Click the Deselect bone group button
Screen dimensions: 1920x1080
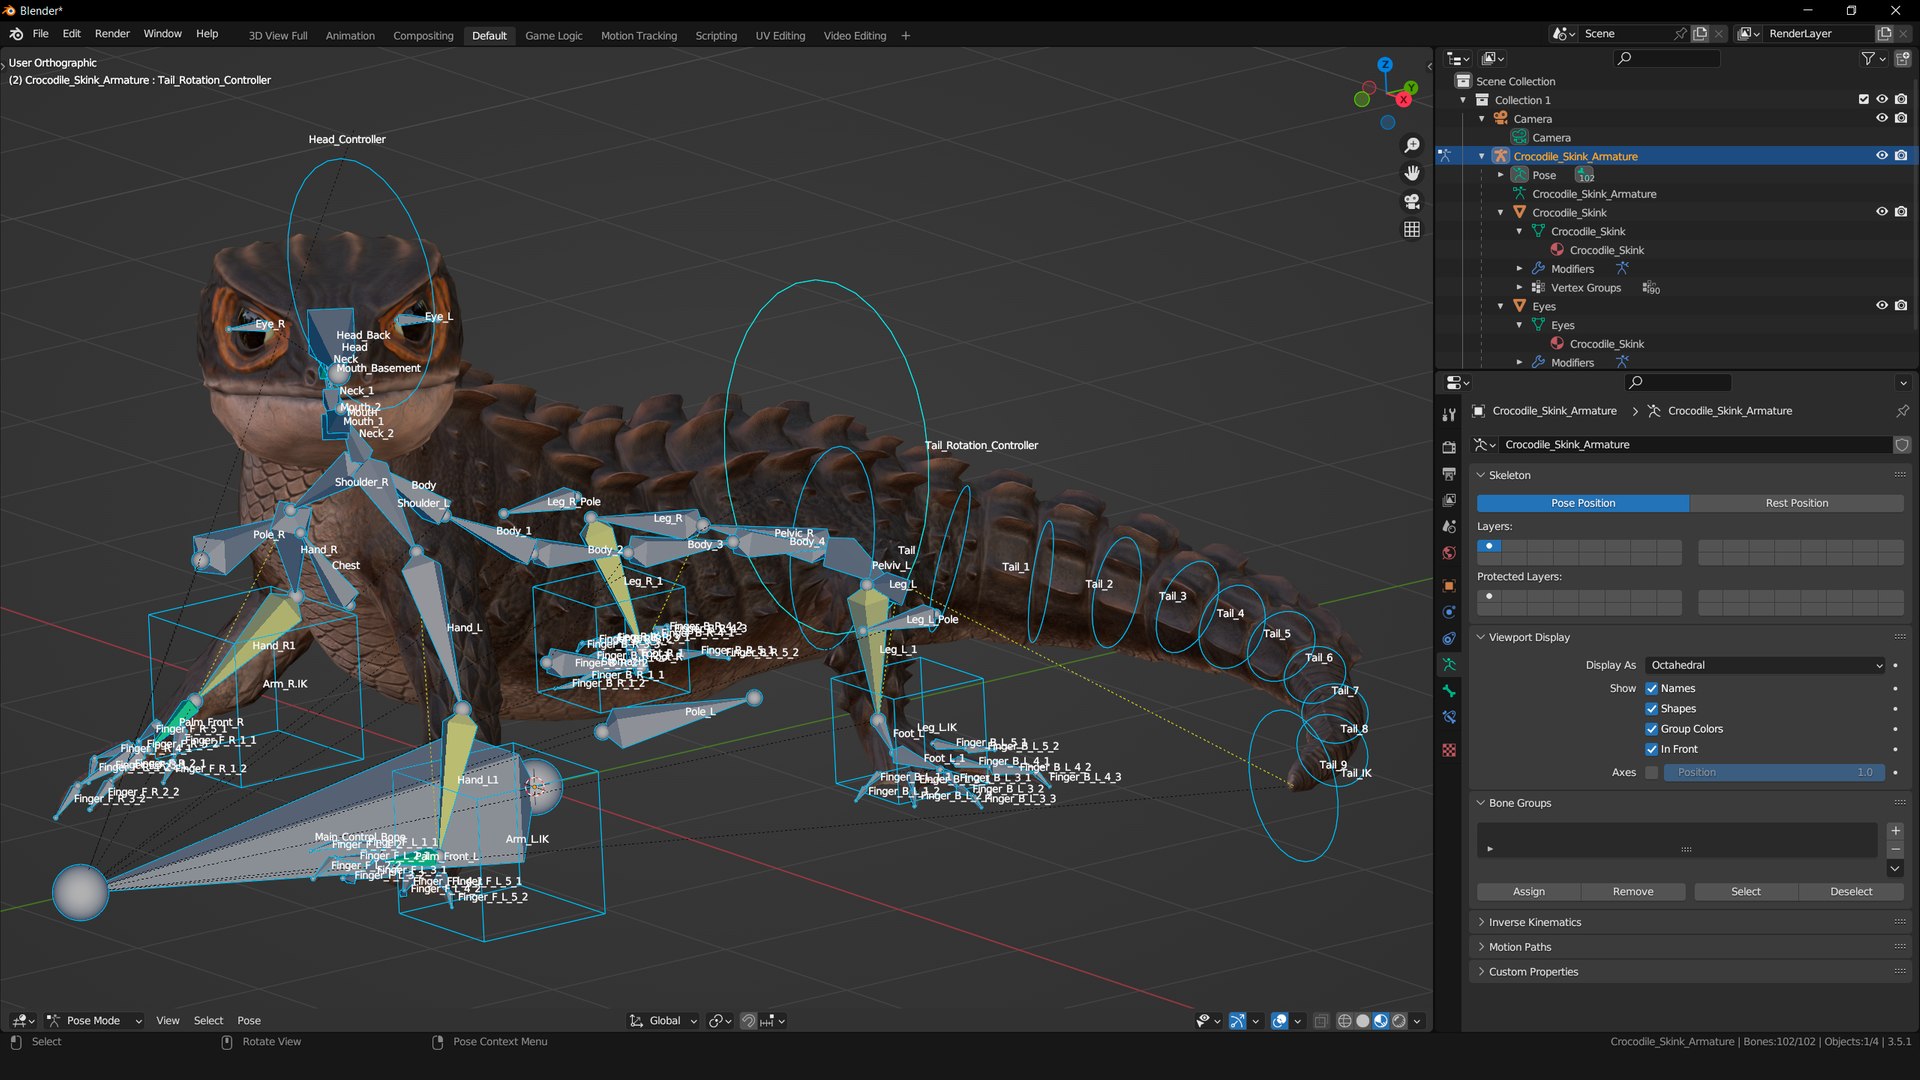pyautogui.click(x=1851, y=892)
